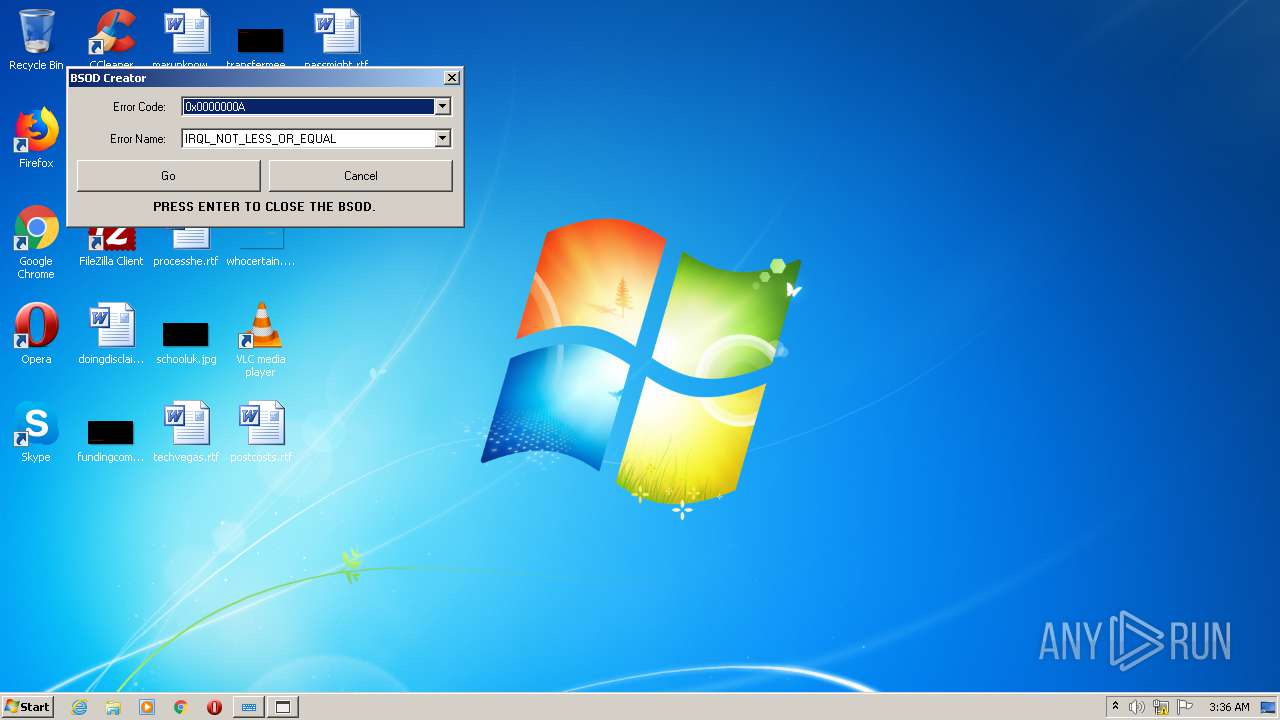Click the BSOD Creator title bar text
The height and width of the screenshot is (720, 1280).
pyautogui.click(x=108, y=78)
